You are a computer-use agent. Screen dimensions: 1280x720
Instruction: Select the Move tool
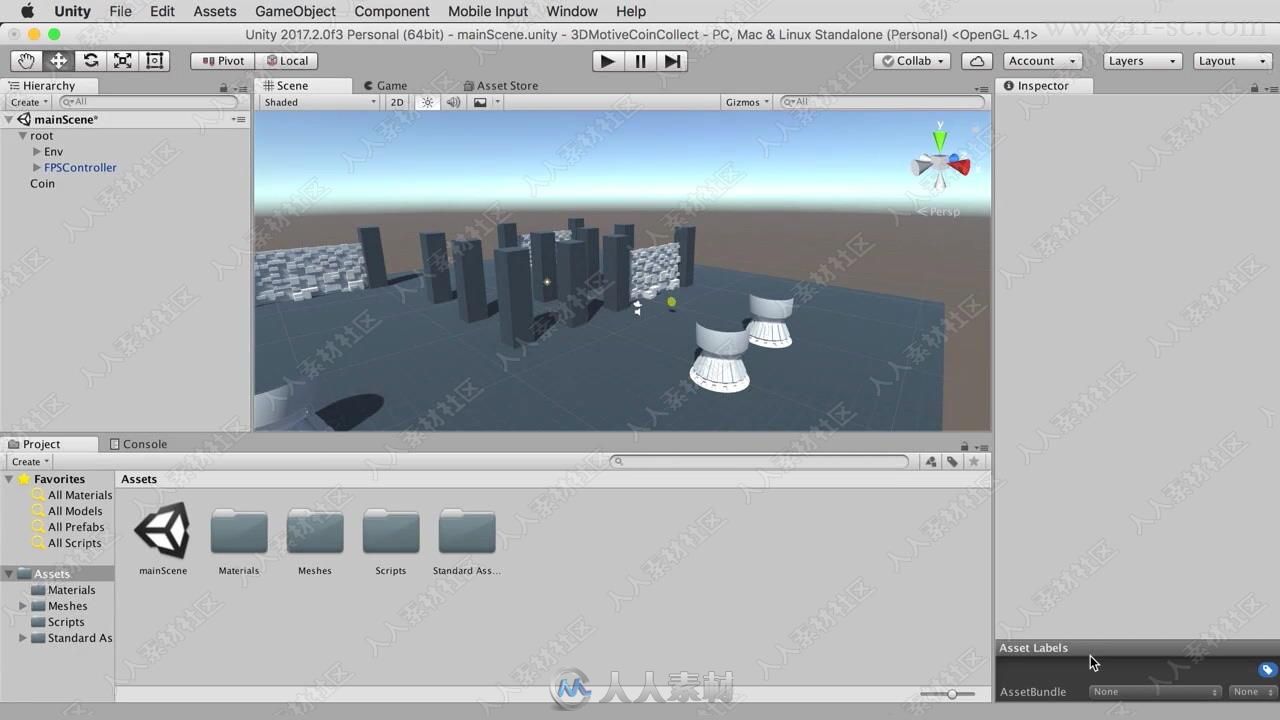[x=58, y=61]
